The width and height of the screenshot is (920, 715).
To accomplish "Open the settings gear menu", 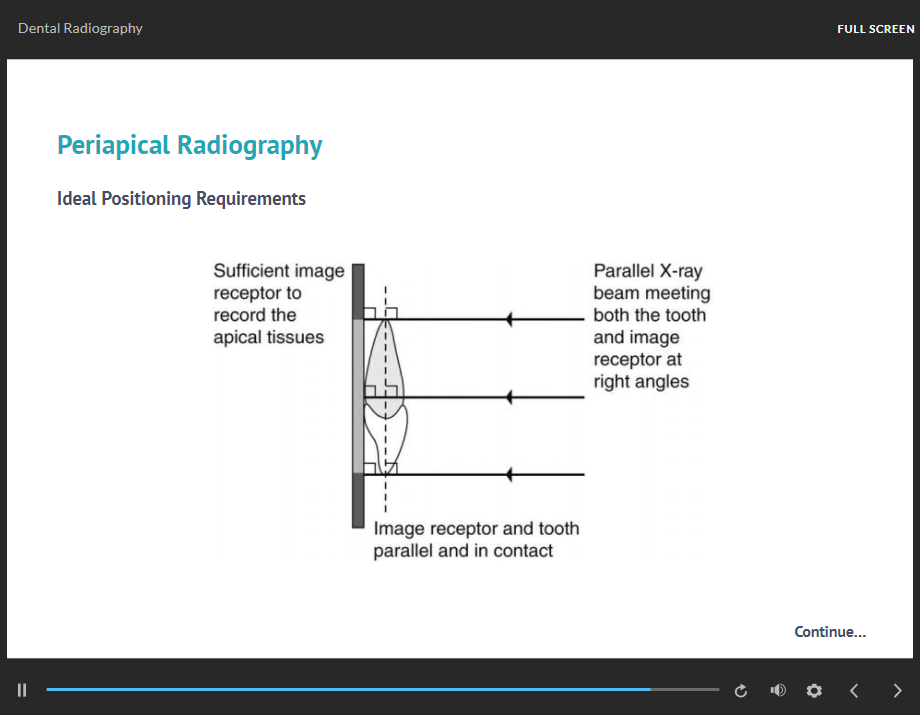I will (x=814, y=691).
